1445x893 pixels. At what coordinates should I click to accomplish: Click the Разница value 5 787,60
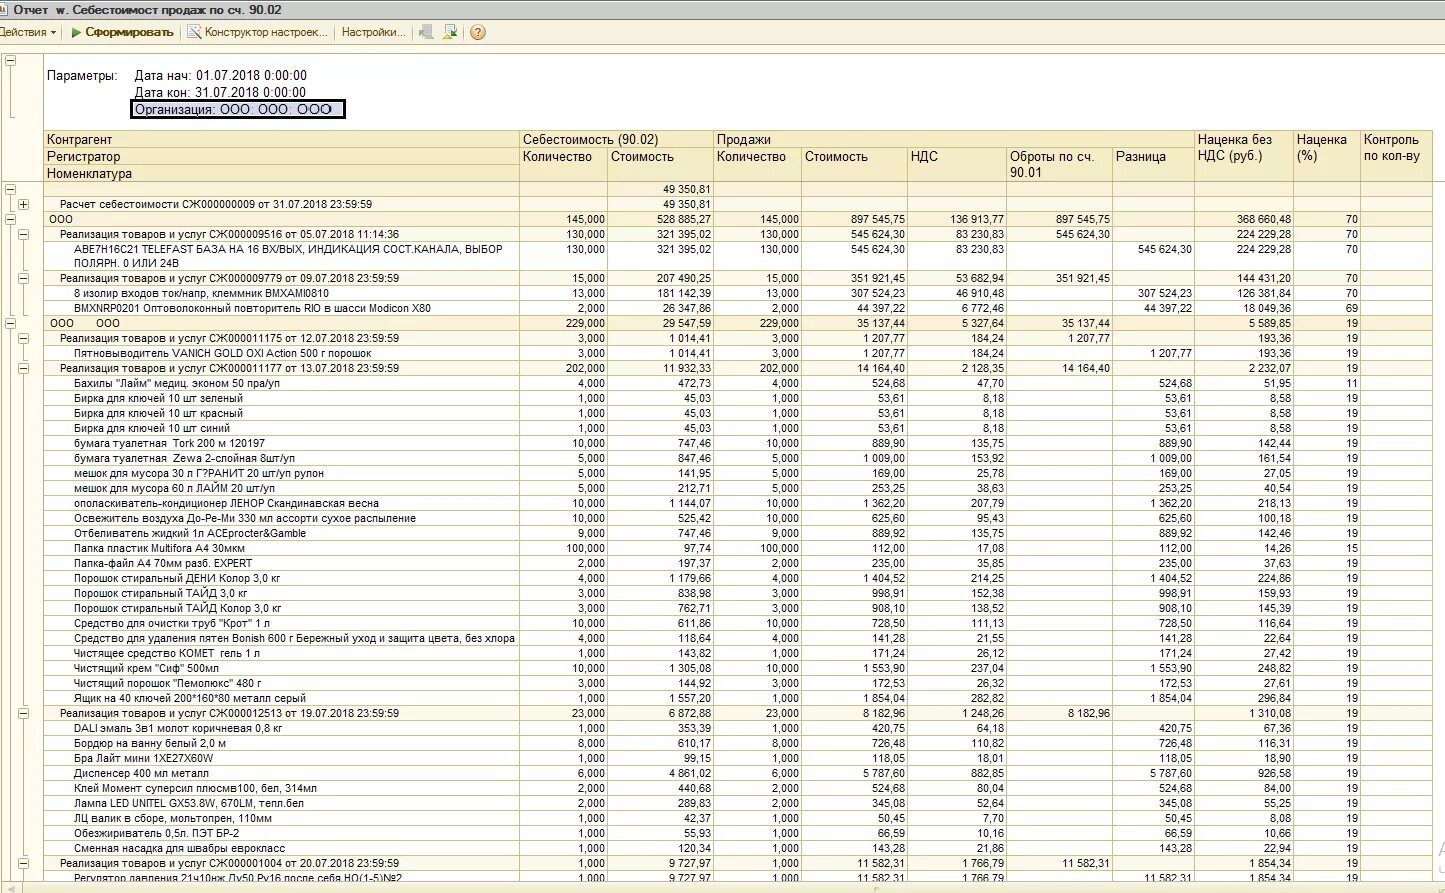click(x=1171, y=773)
